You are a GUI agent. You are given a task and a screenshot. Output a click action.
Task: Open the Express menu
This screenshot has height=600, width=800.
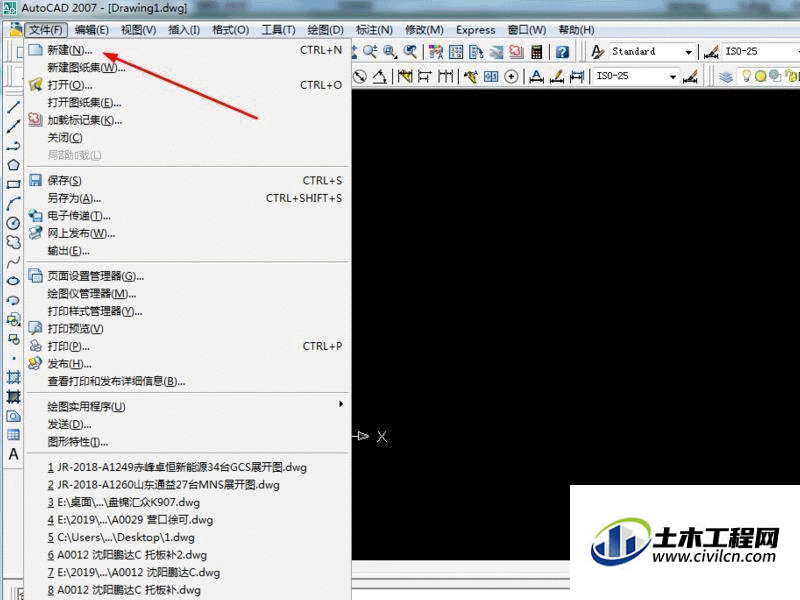click(475, 30)
